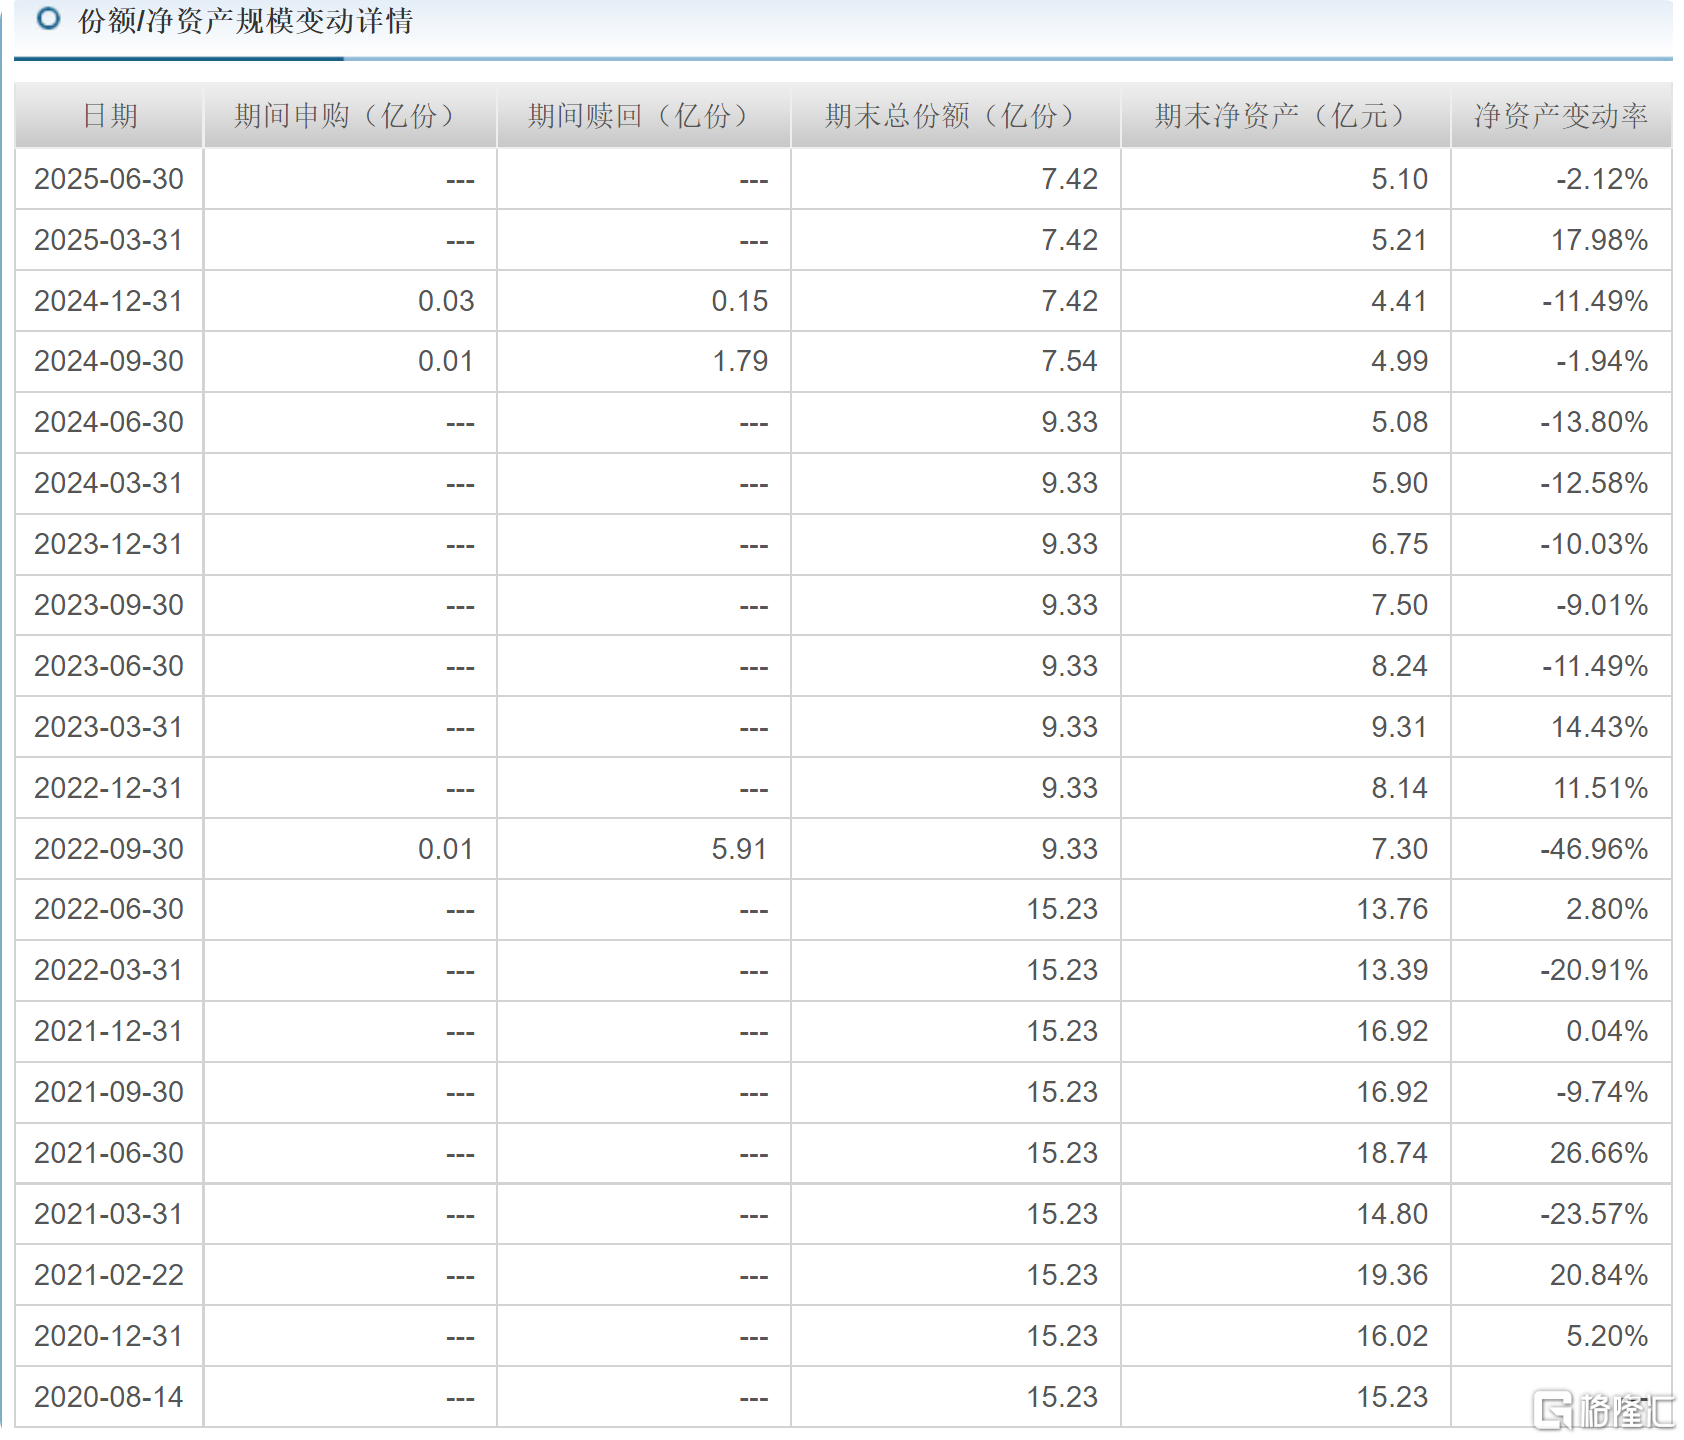Click the 期末净资产（亿元） column header

pyautogui.click(x=1286, y=116)
